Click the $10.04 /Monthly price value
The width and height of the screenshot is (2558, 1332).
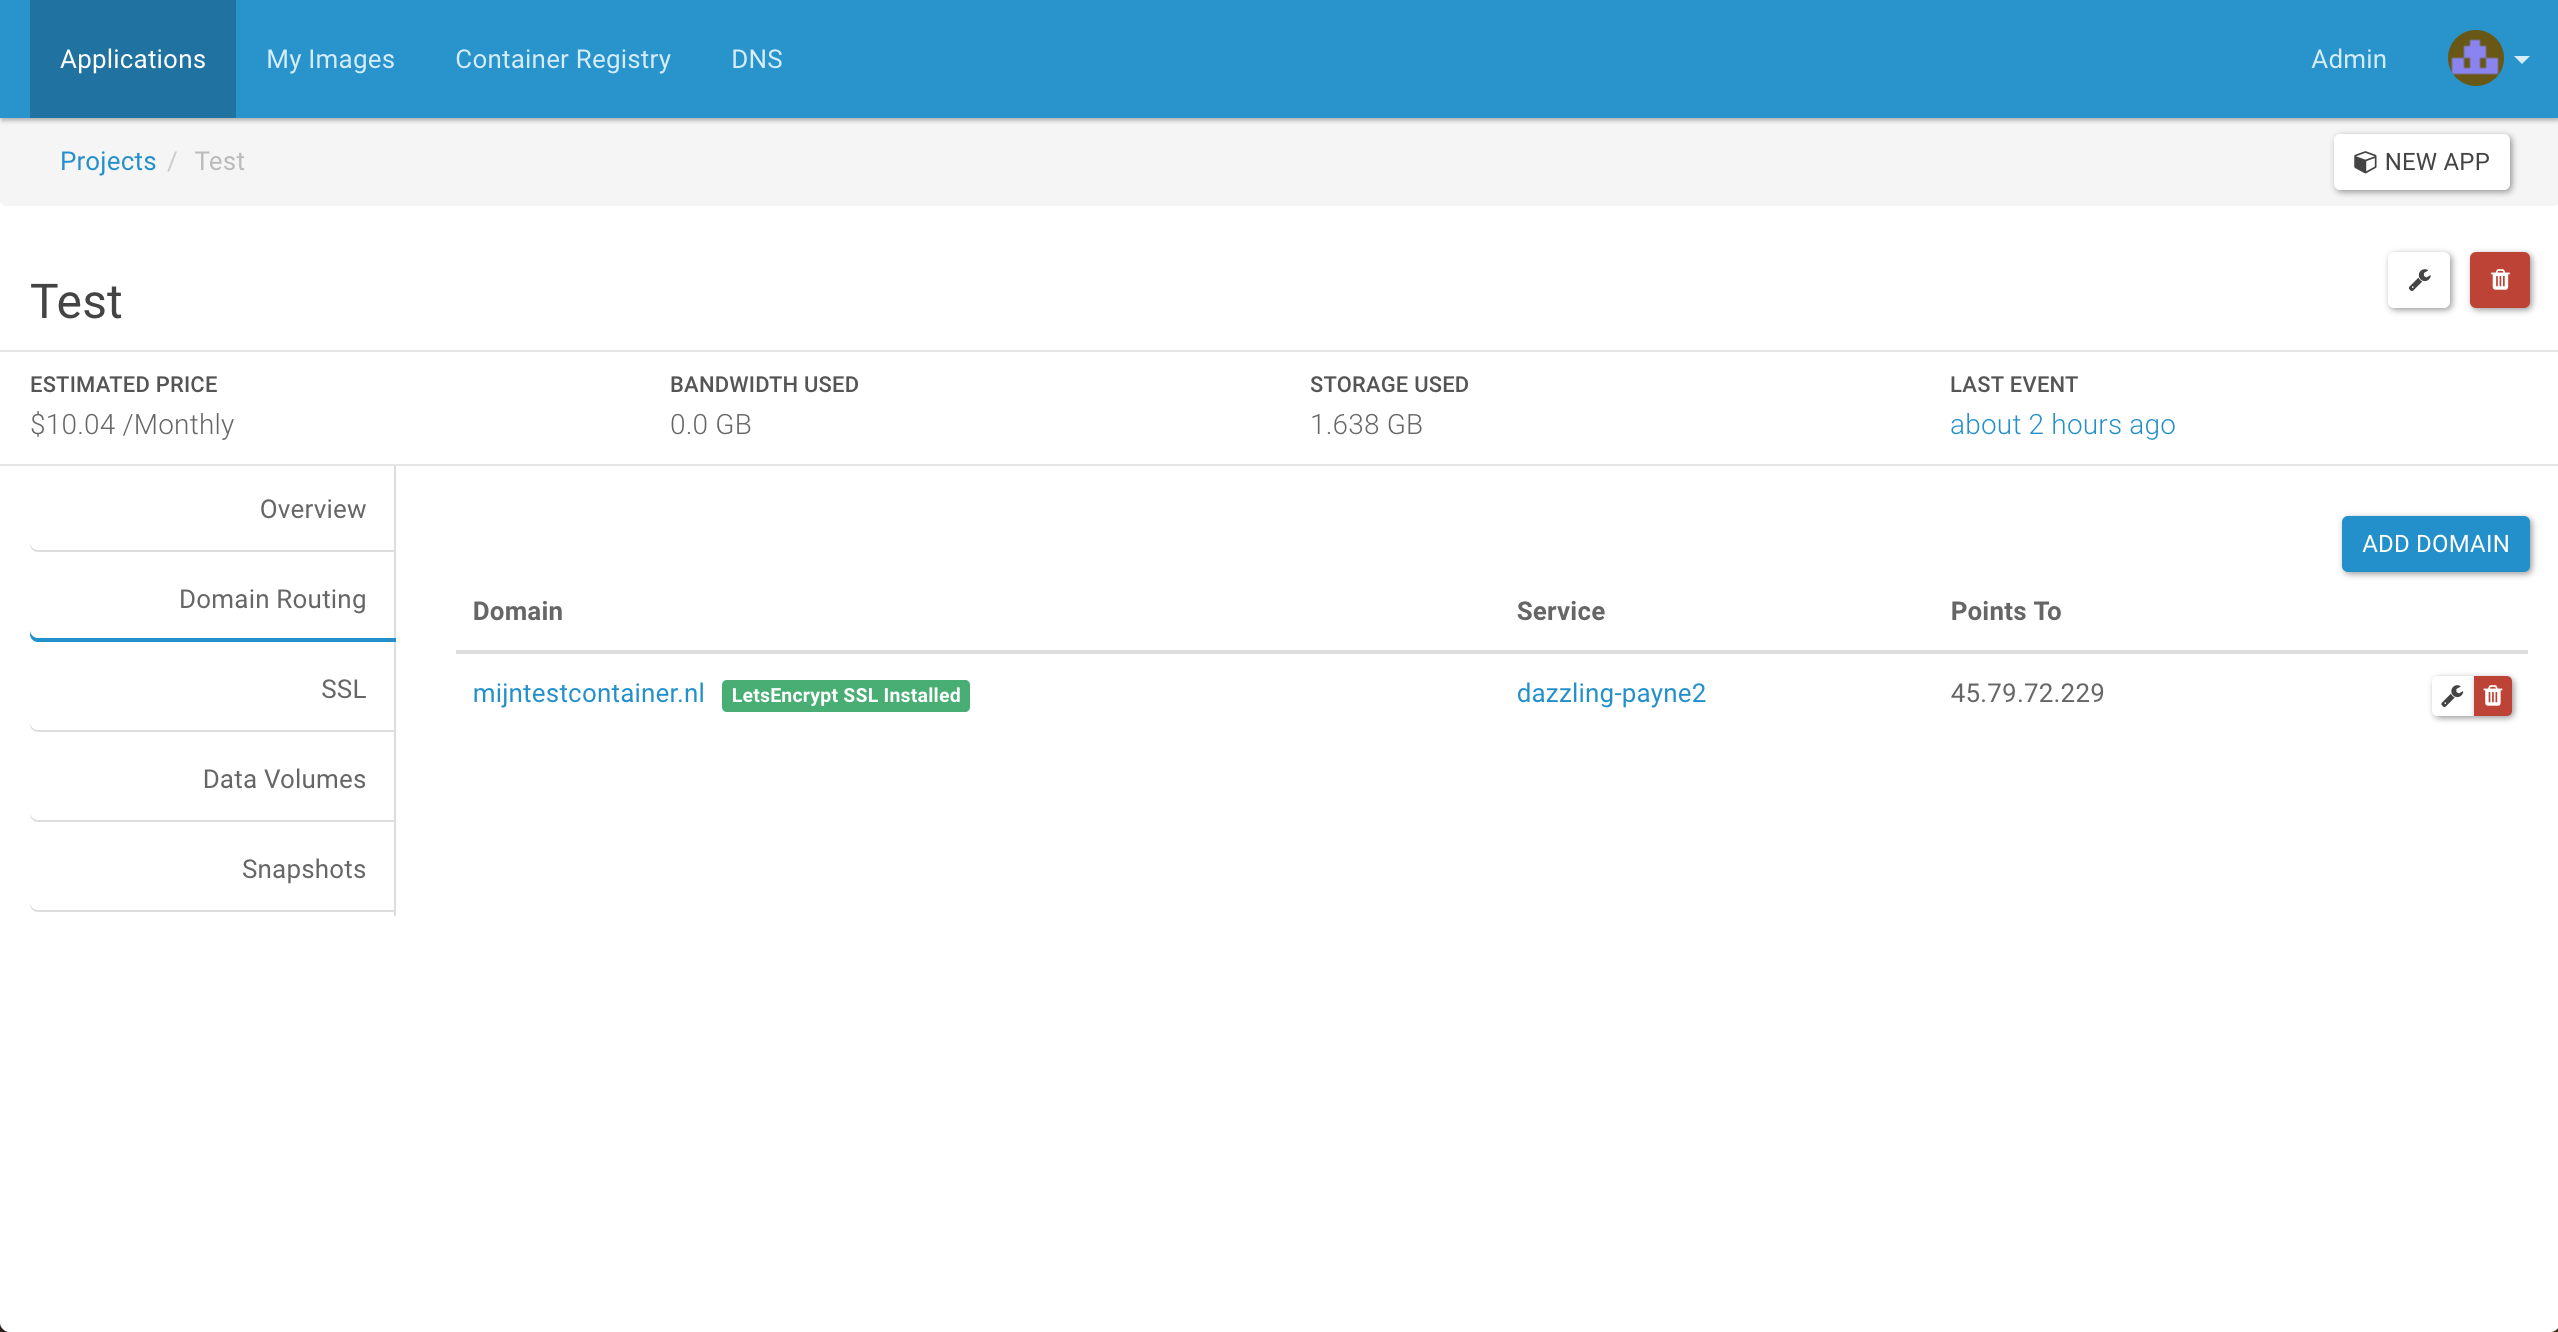pos(132,424)
